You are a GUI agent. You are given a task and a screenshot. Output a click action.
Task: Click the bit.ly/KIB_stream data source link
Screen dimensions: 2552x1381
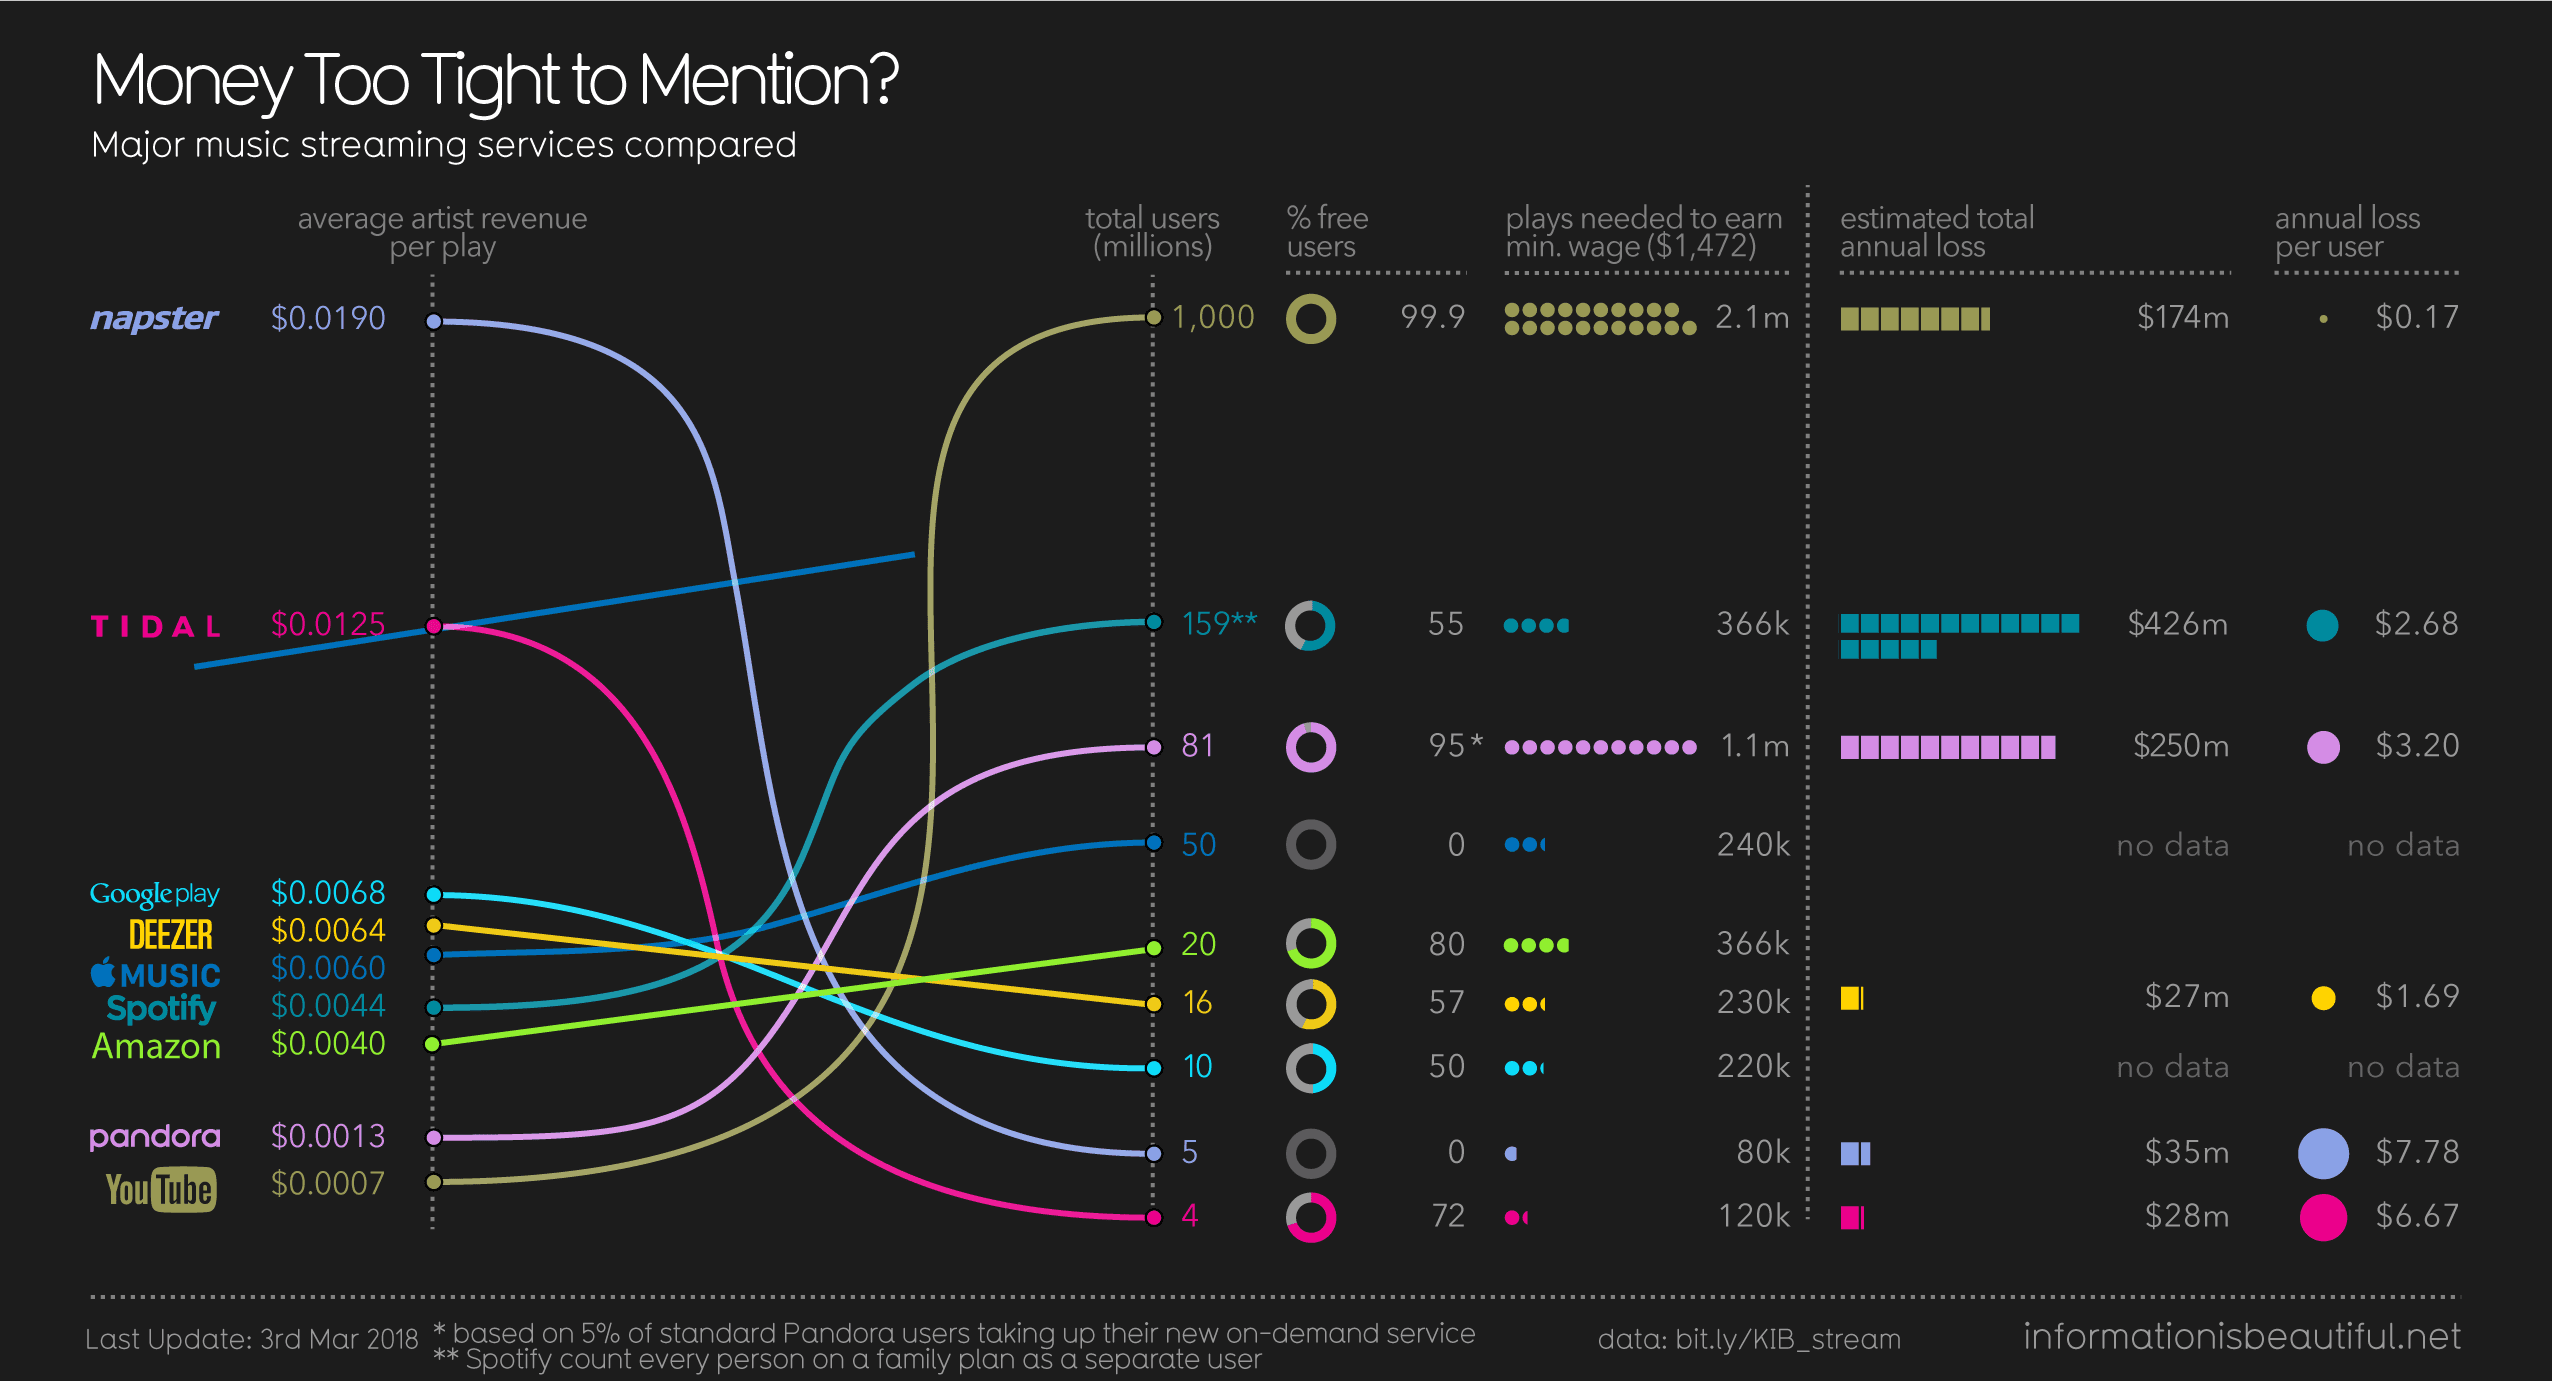[x=1770, y=1345]
